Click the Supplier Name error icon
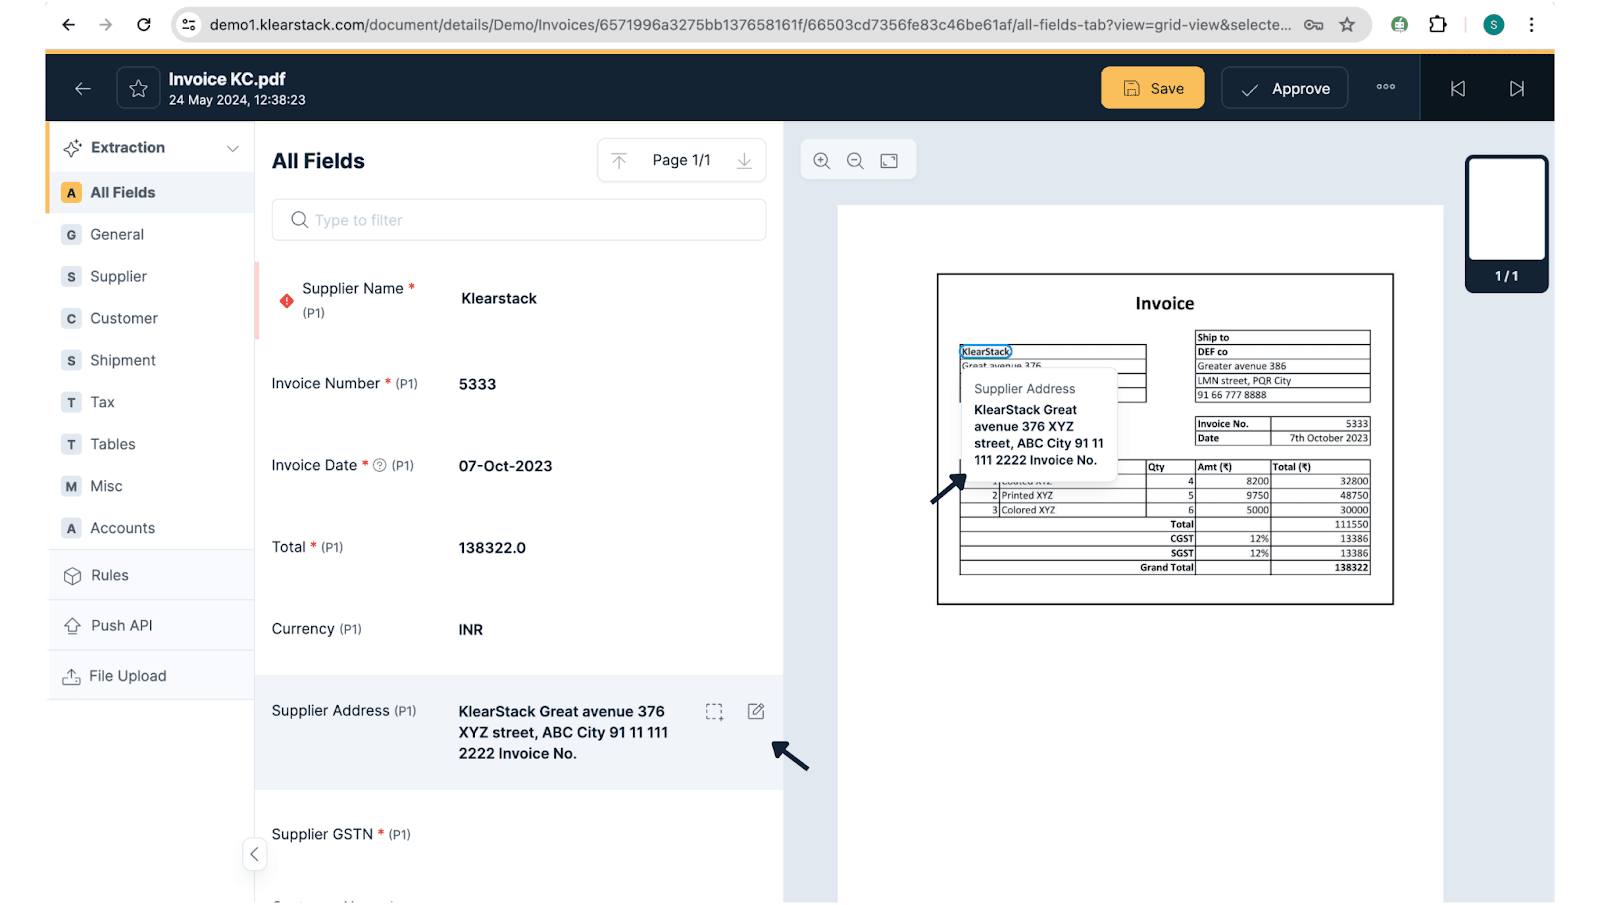 [x=287, y=300]
